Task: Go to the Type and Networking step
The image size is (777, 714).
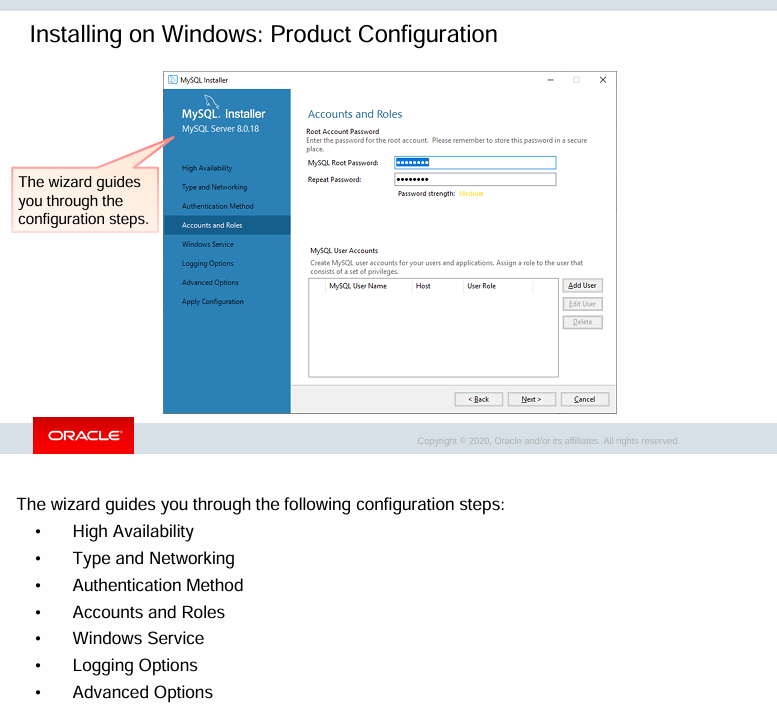Action: [x=214, y=187]
